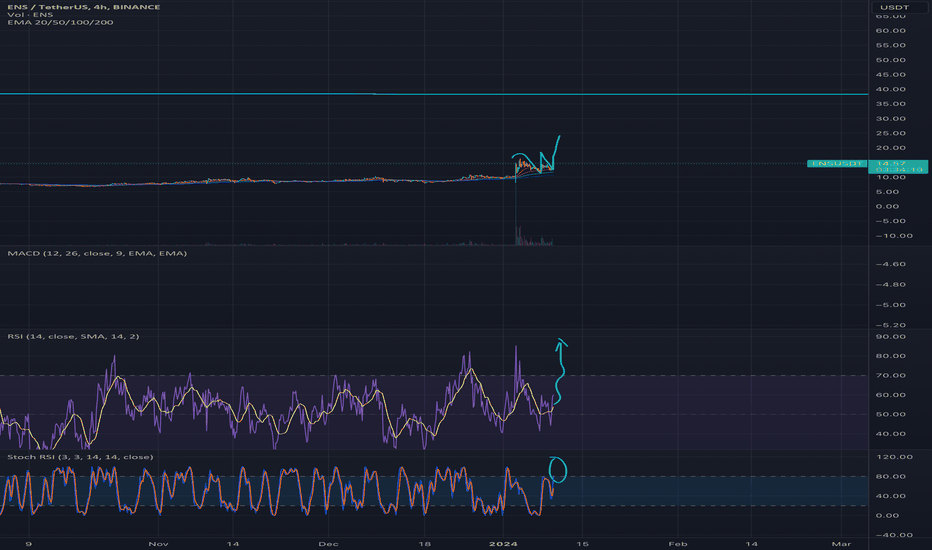This screenshot has width=932, height=550.
Task: Click the 18 date on time axis
Action: point(424,544)
